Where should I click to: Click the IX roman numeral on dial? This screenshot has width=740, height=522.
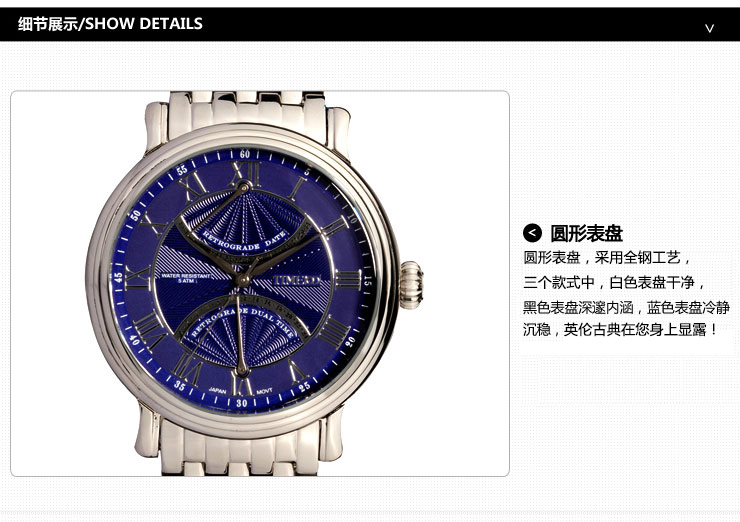137,278
